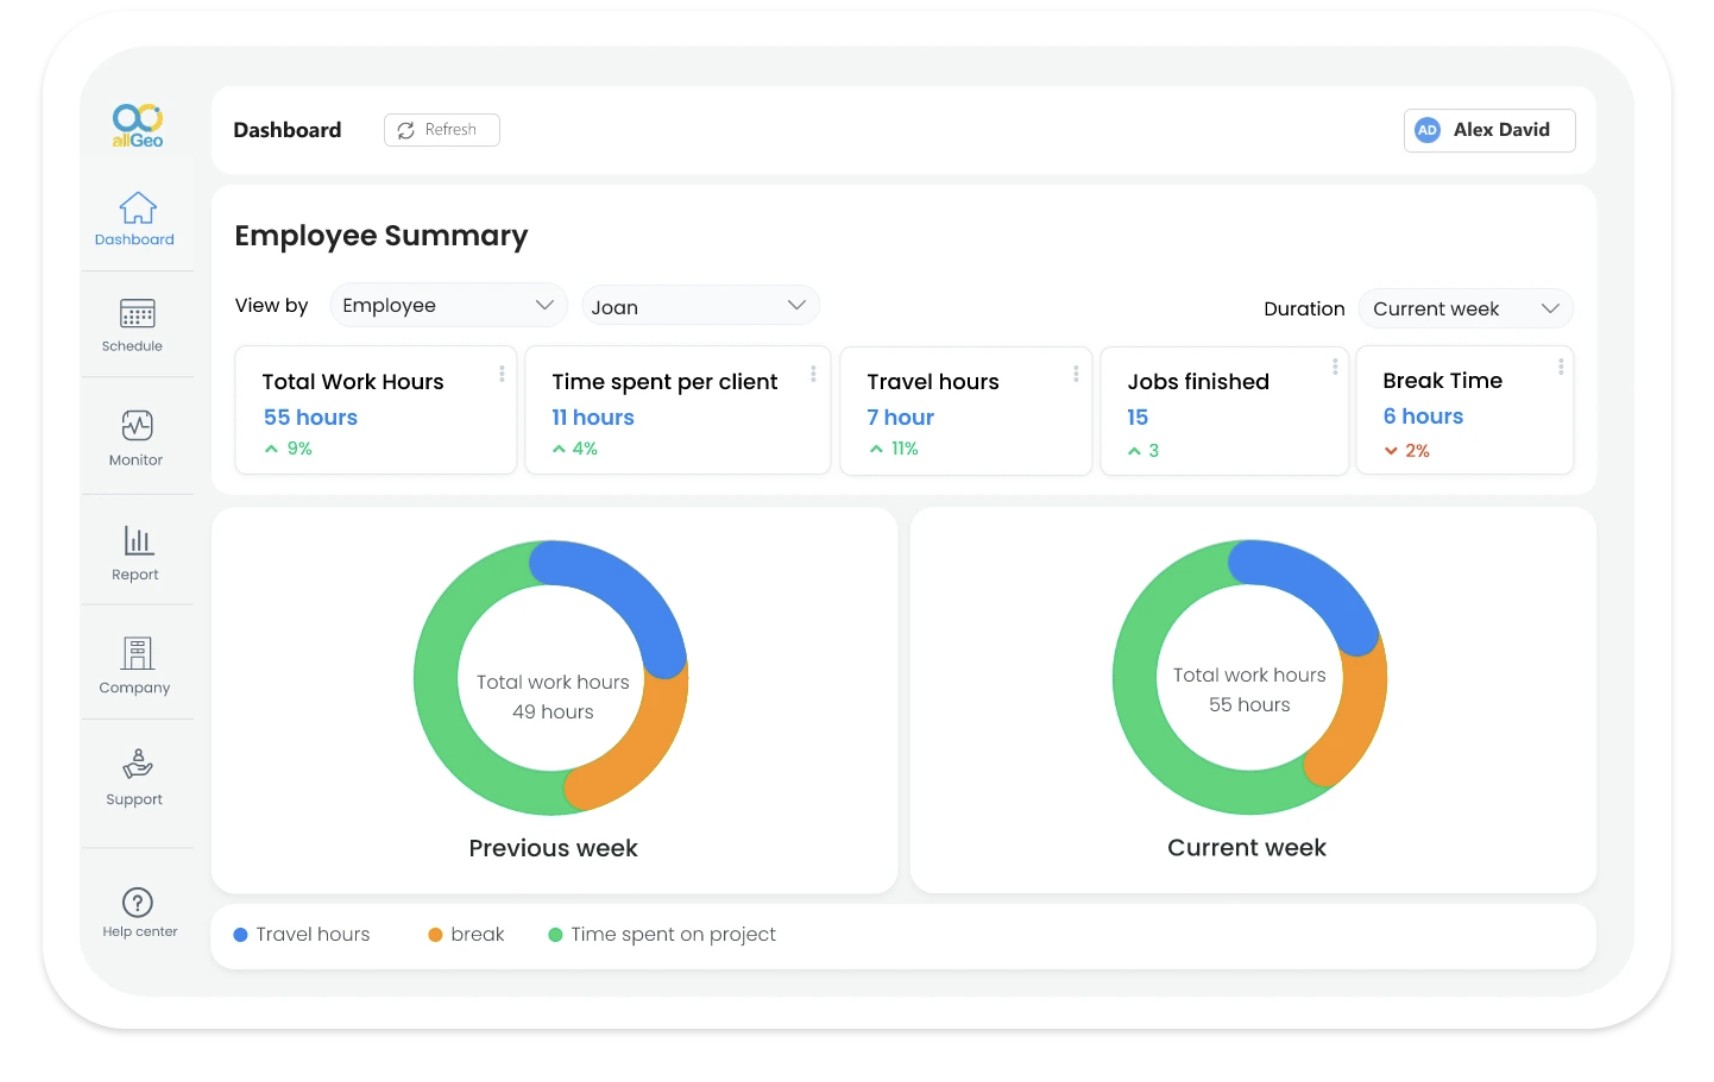Click the up arrow next to 3

tap(1134, 451)
